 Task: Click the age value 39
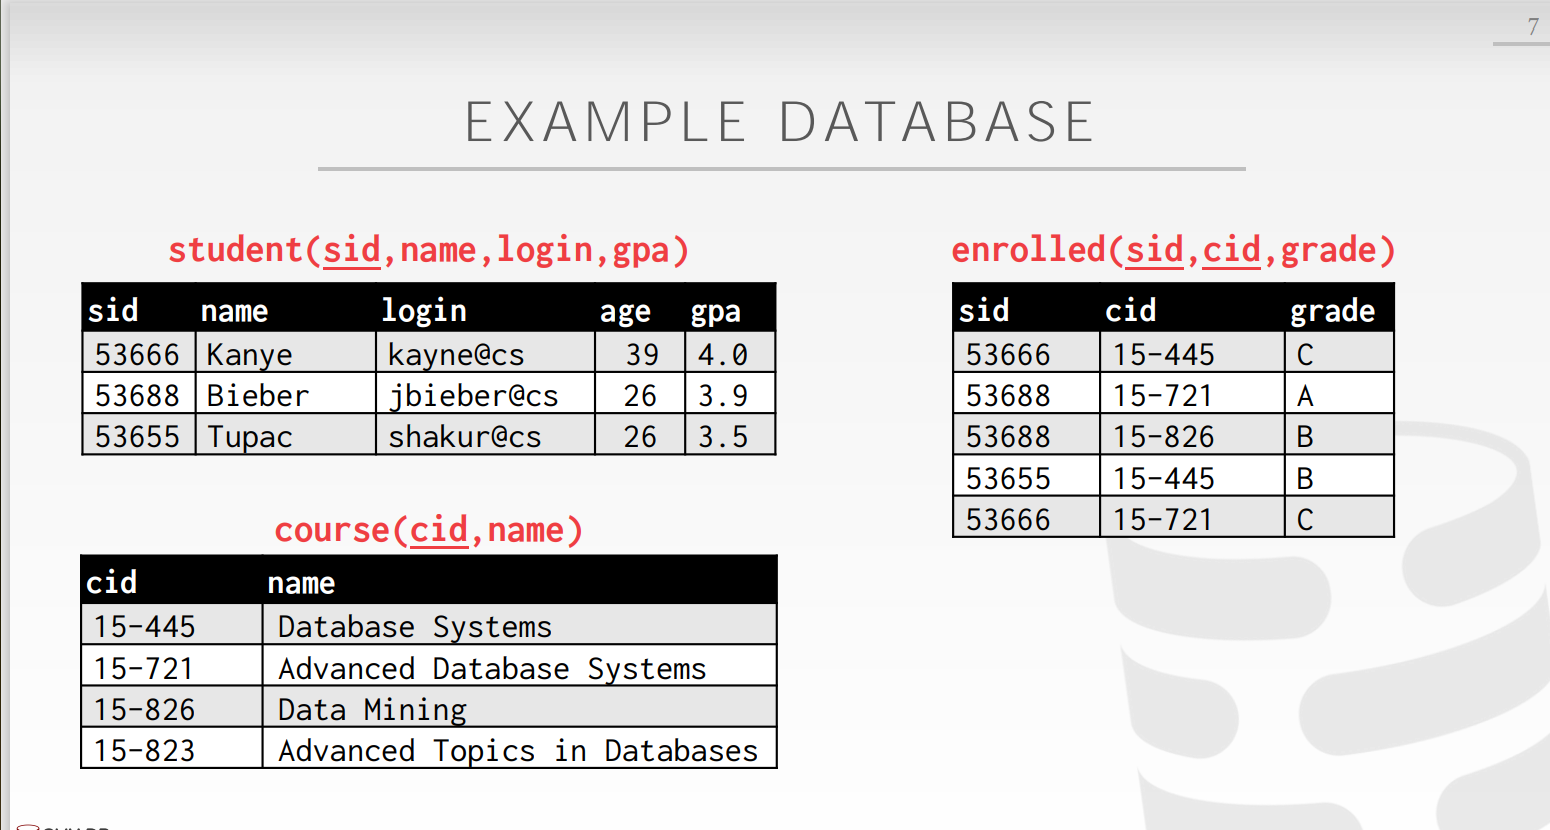click(x=642, y=355)
